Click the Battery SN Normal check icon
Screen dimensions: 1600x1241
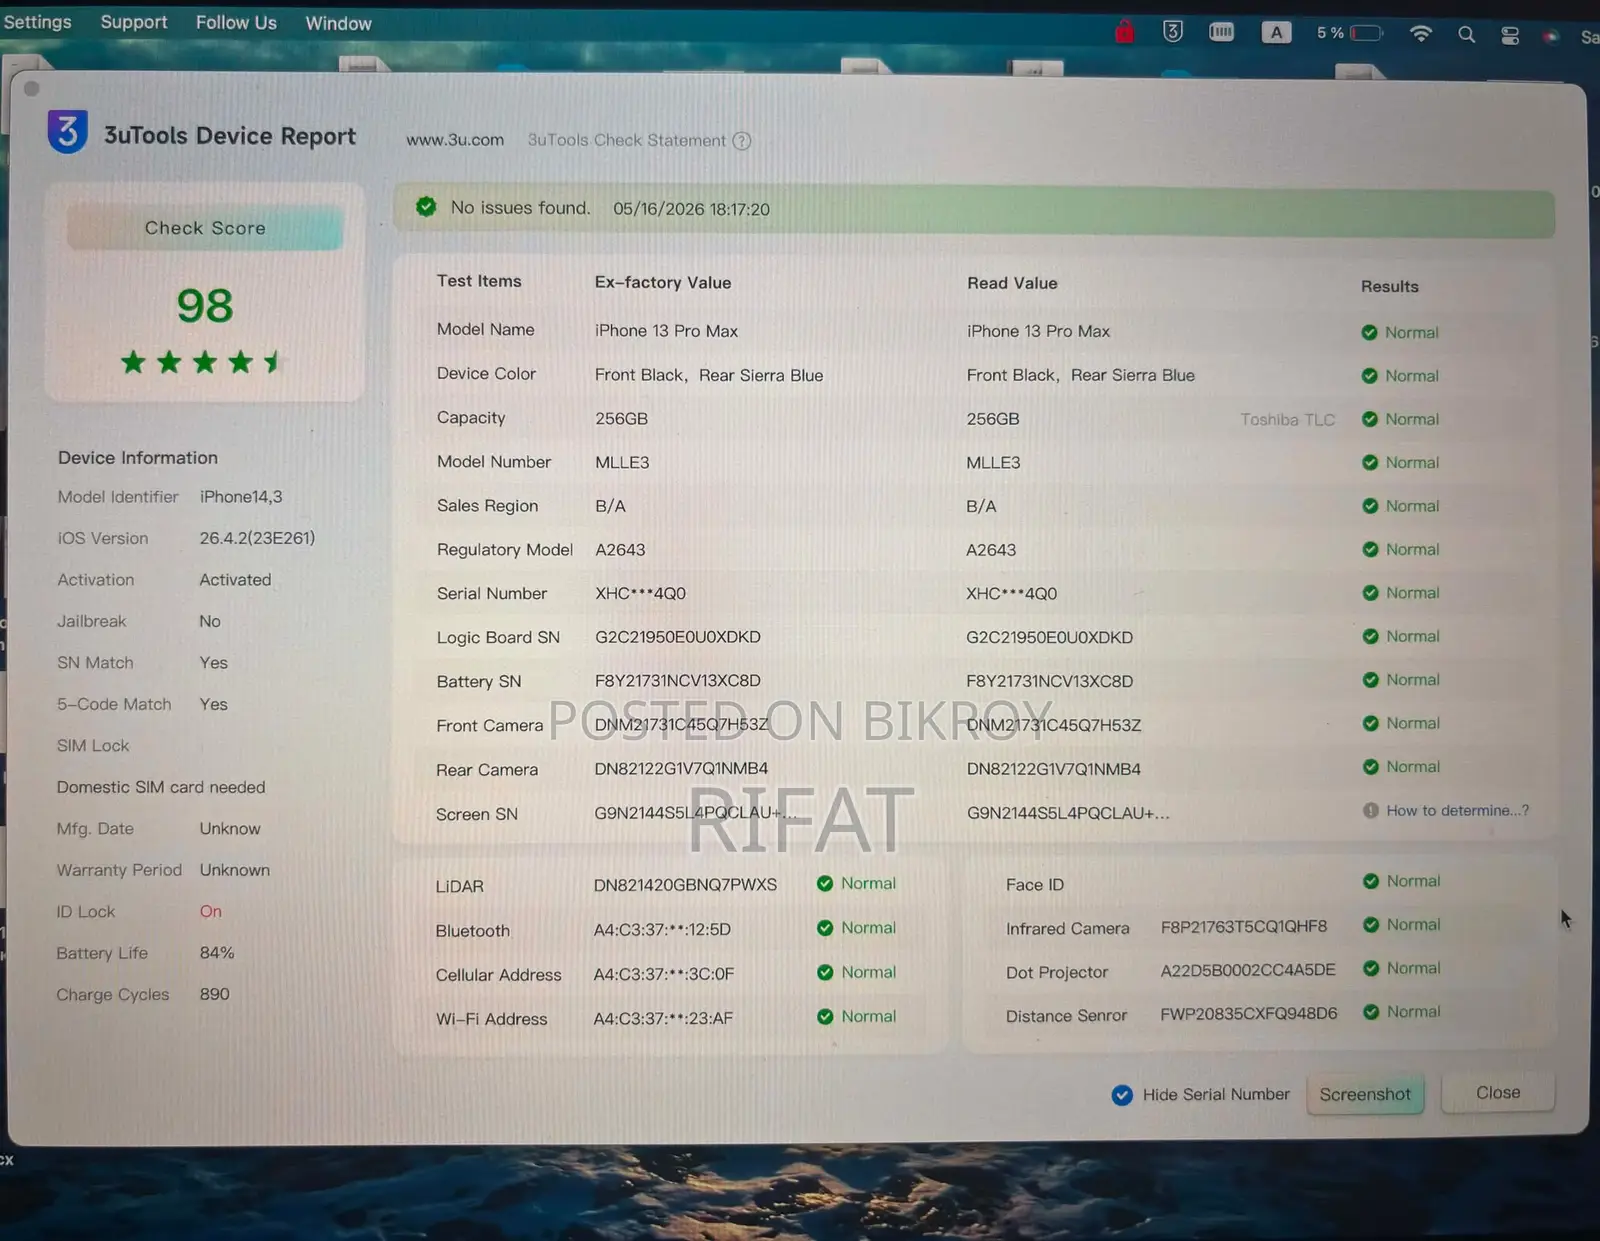(1370, 680)
